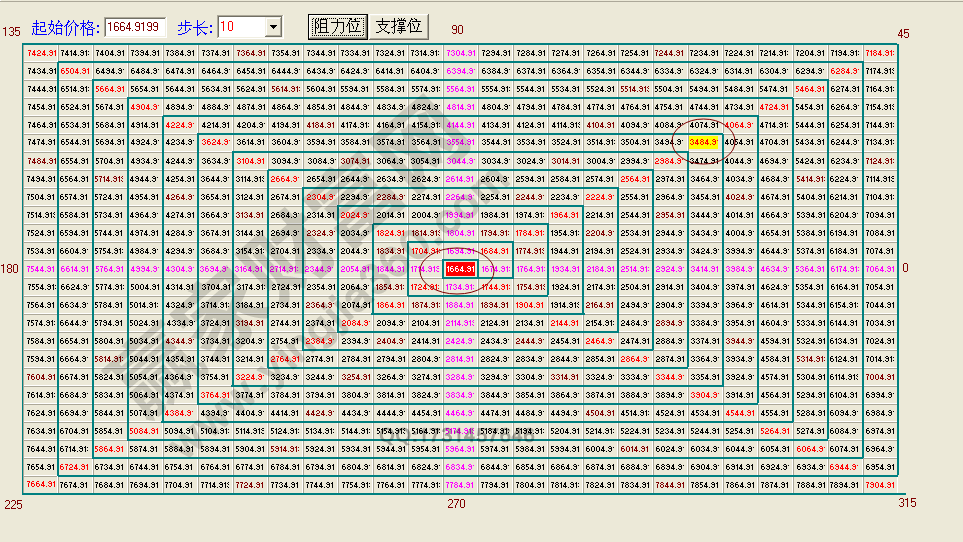The width and height of the screenshot is (963, 542).
Task: Click the bottom-left corner cell 7664.91
Action: [x=42, y=485]
